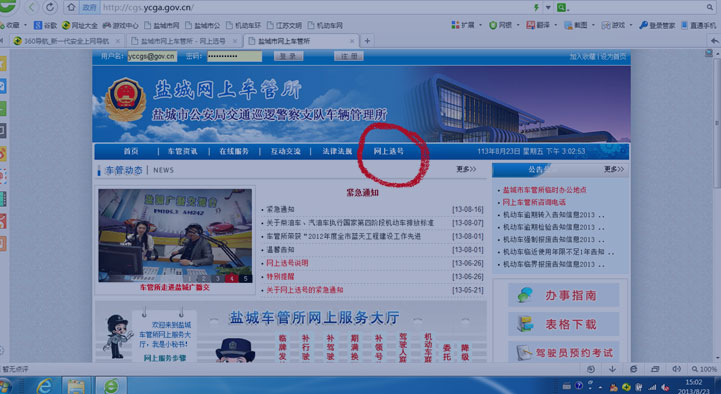Open the 江苏文明 bookmark
Viewport: 721px width, 394px height.
[x=284, y=25]
